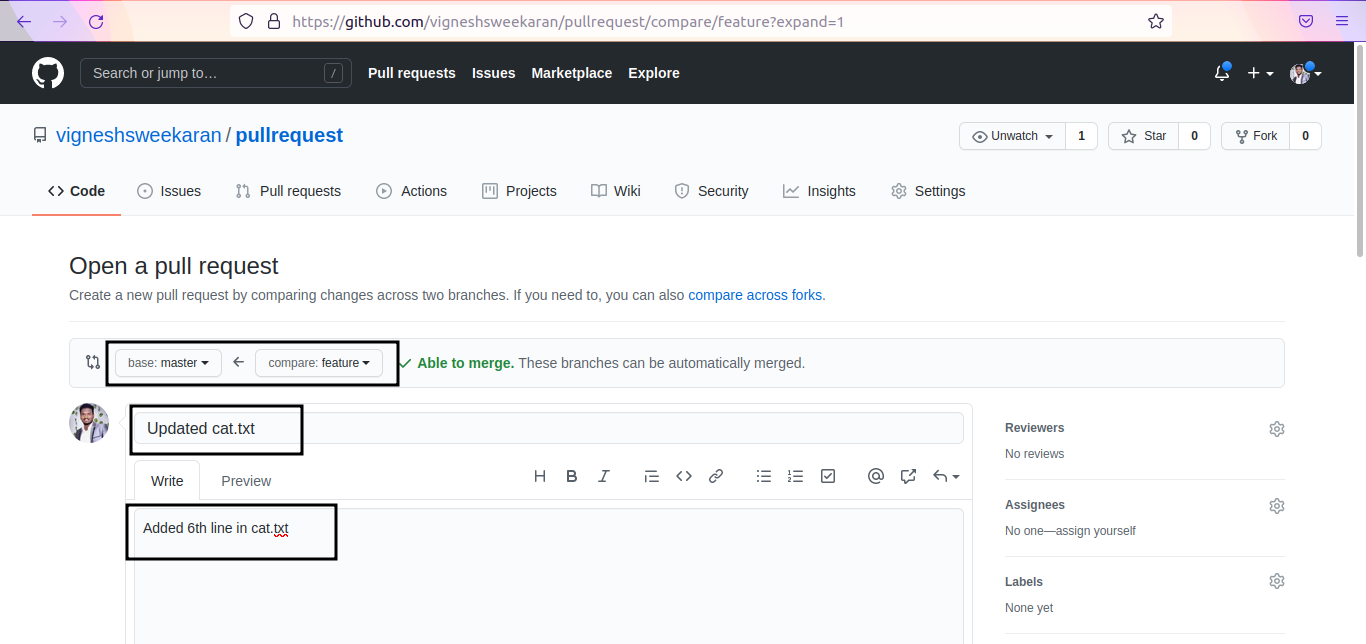Add a numbered list

pos(796,477)
